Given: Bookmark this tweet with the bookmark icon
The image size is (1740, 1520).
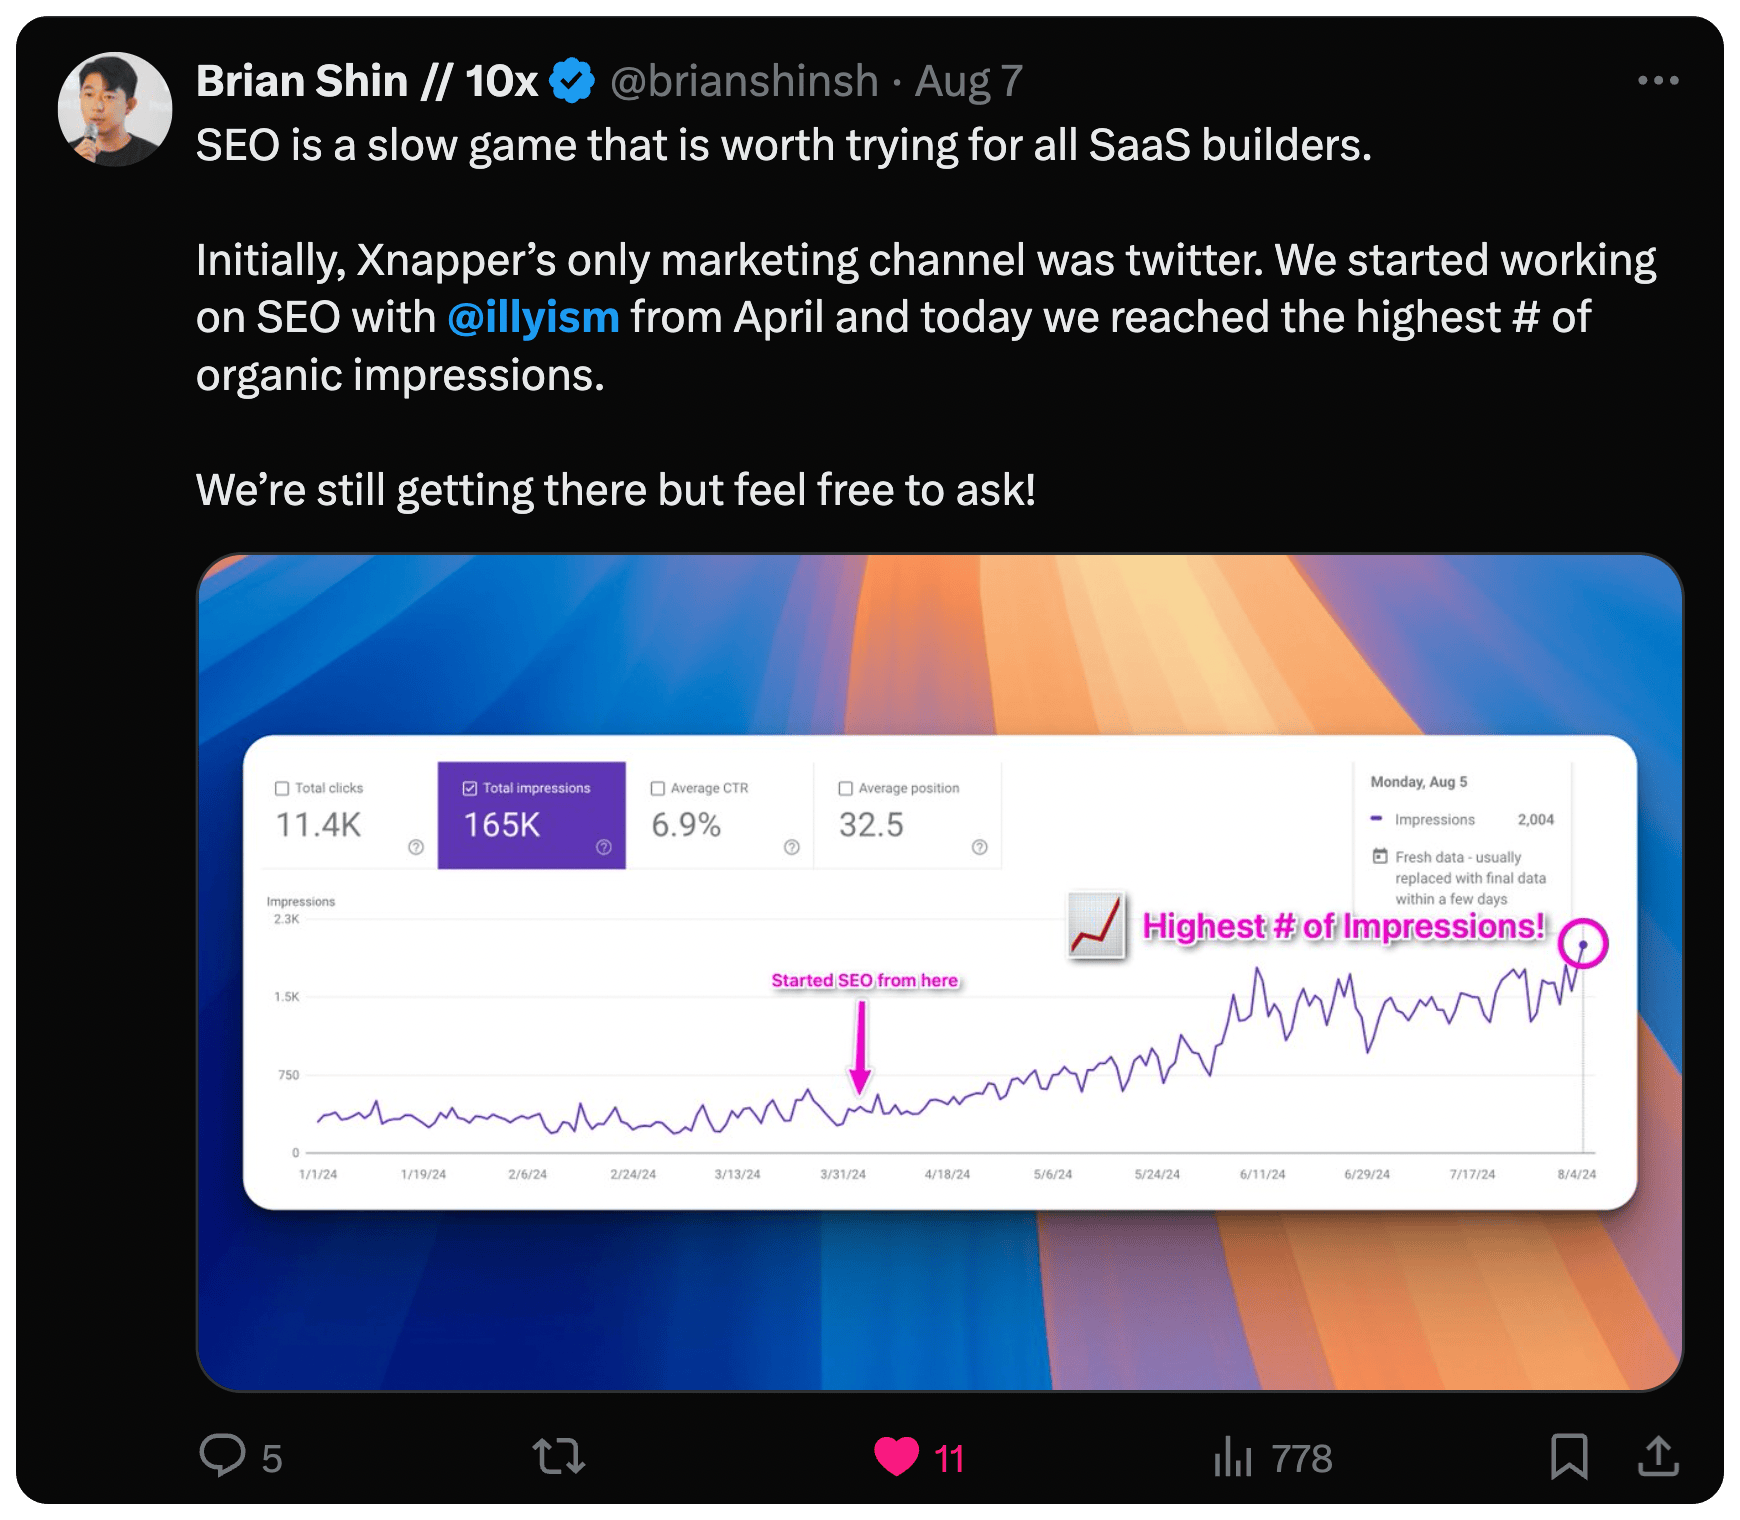Looking at the screenshot, I should pyautogui.click(x=1569, y=1456).
